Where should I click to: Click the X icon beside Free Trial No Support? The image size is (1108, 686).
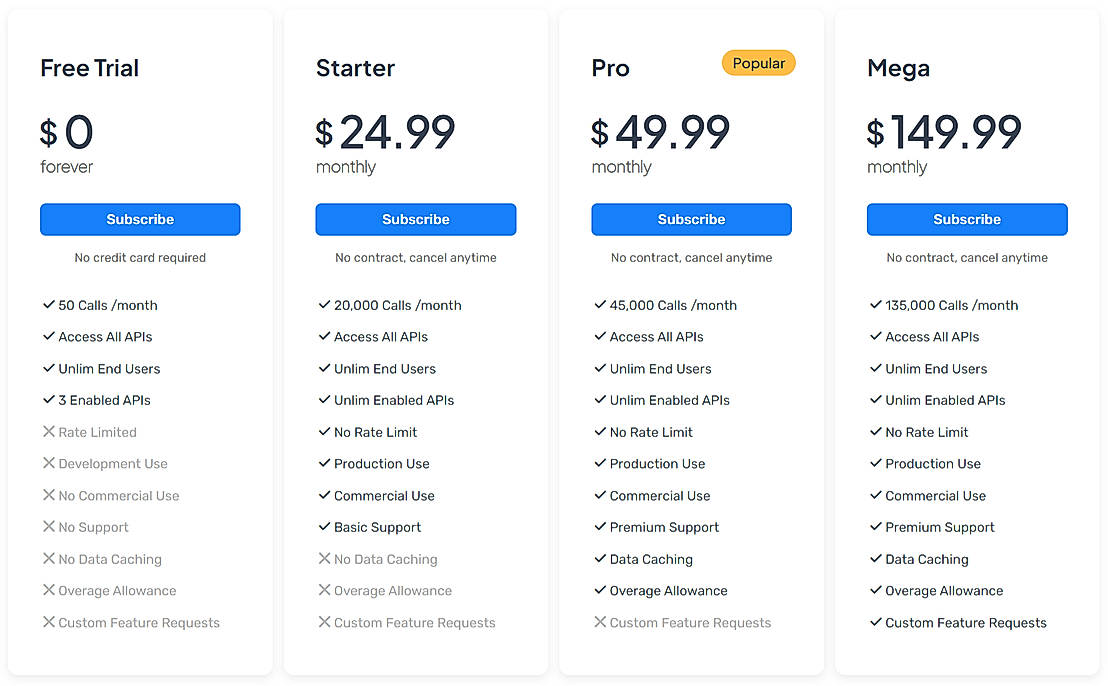point(48,527)
